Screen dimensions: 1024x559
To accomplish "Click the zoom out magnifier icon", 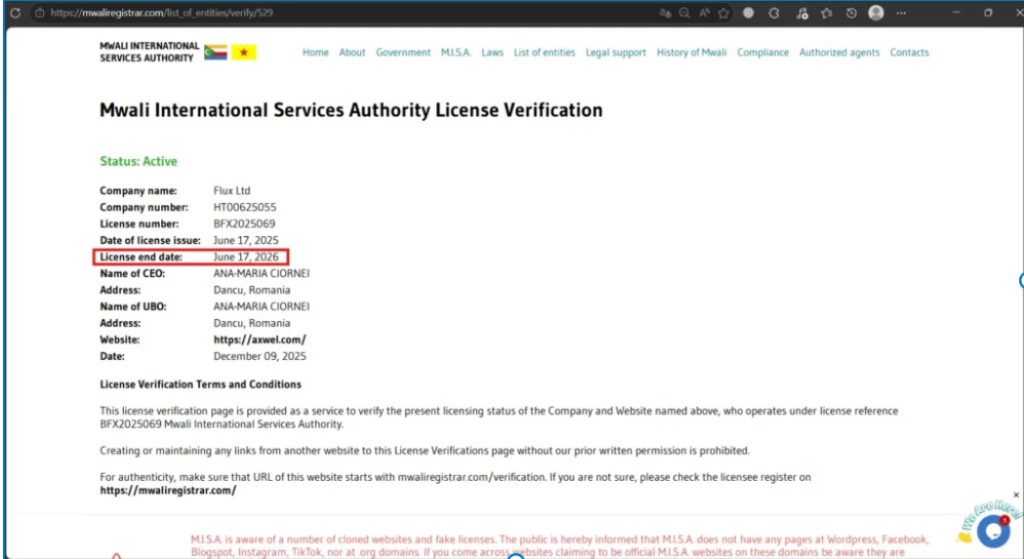I will 684,13.
